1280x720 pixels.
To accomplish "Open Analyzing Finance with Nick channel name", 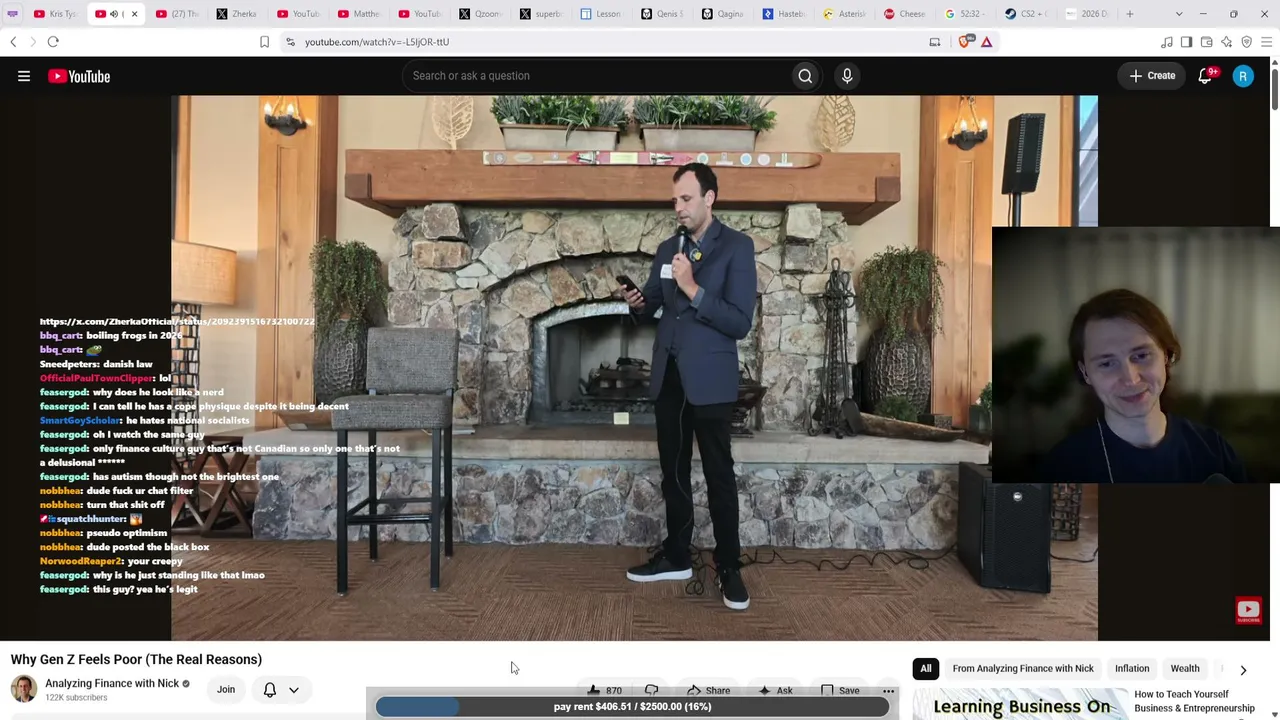I will (112, 684).
